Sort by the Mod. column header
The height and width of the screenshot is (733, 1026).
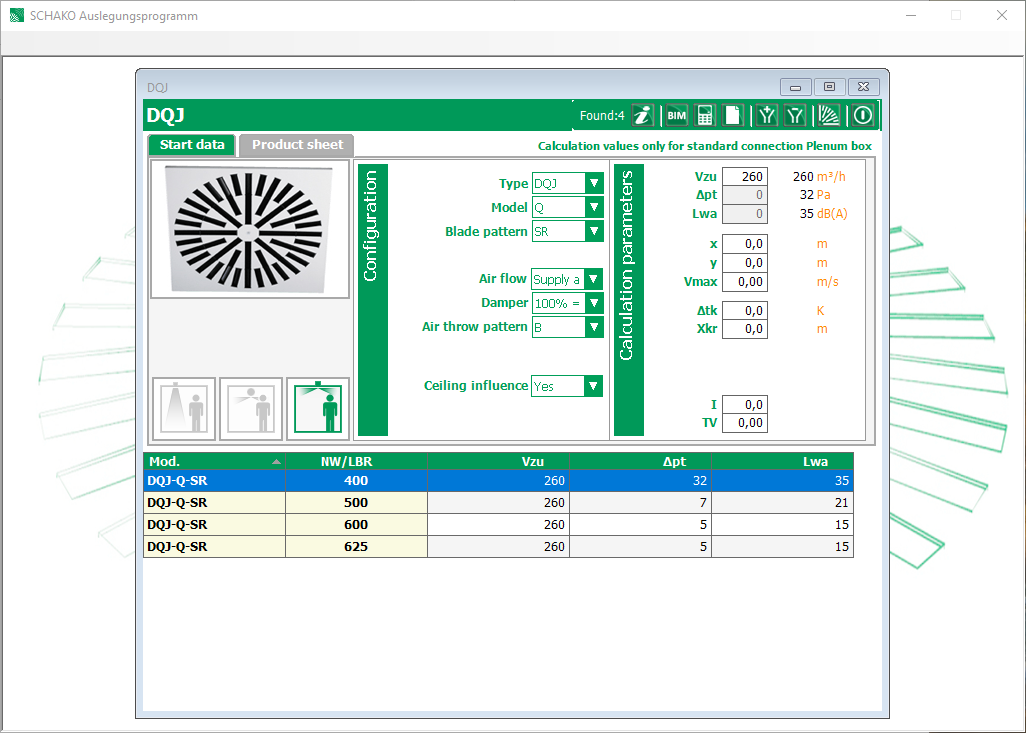[214, 461]
